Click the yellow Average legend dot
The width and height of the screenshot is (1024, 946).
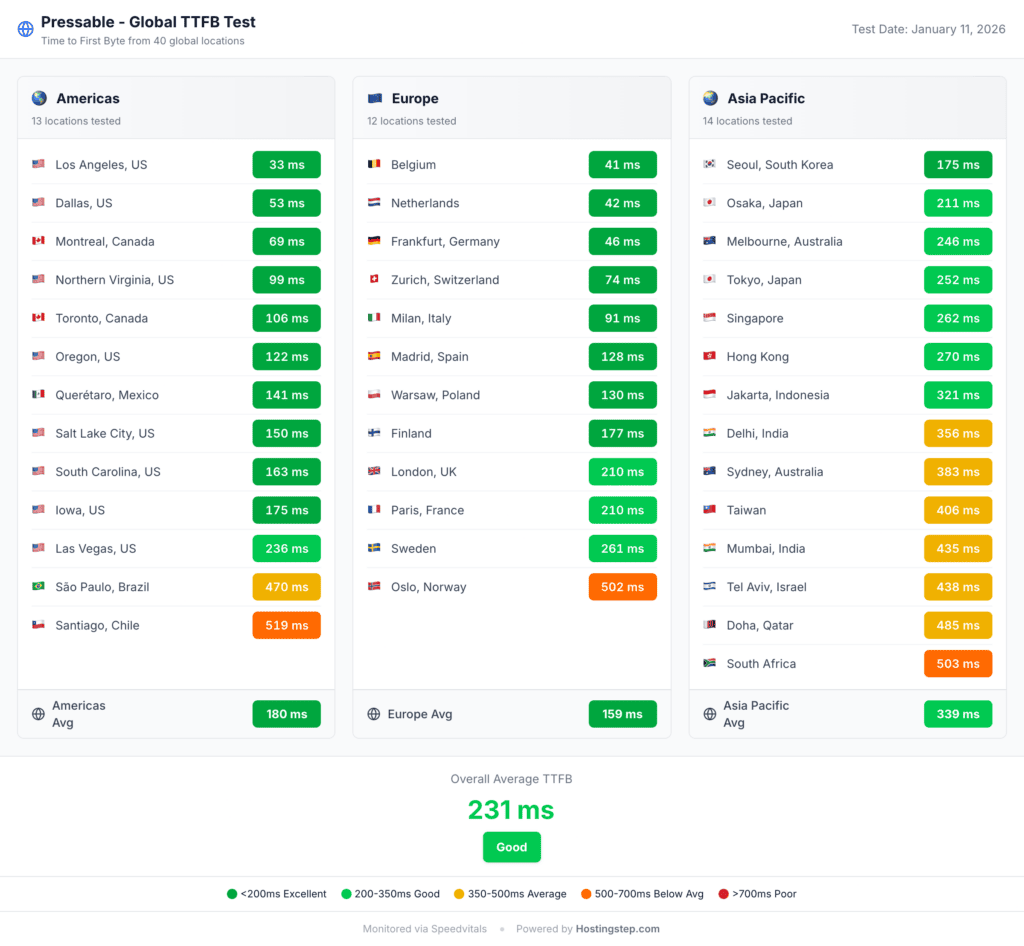pyautogui.click(x=459, y=894)
